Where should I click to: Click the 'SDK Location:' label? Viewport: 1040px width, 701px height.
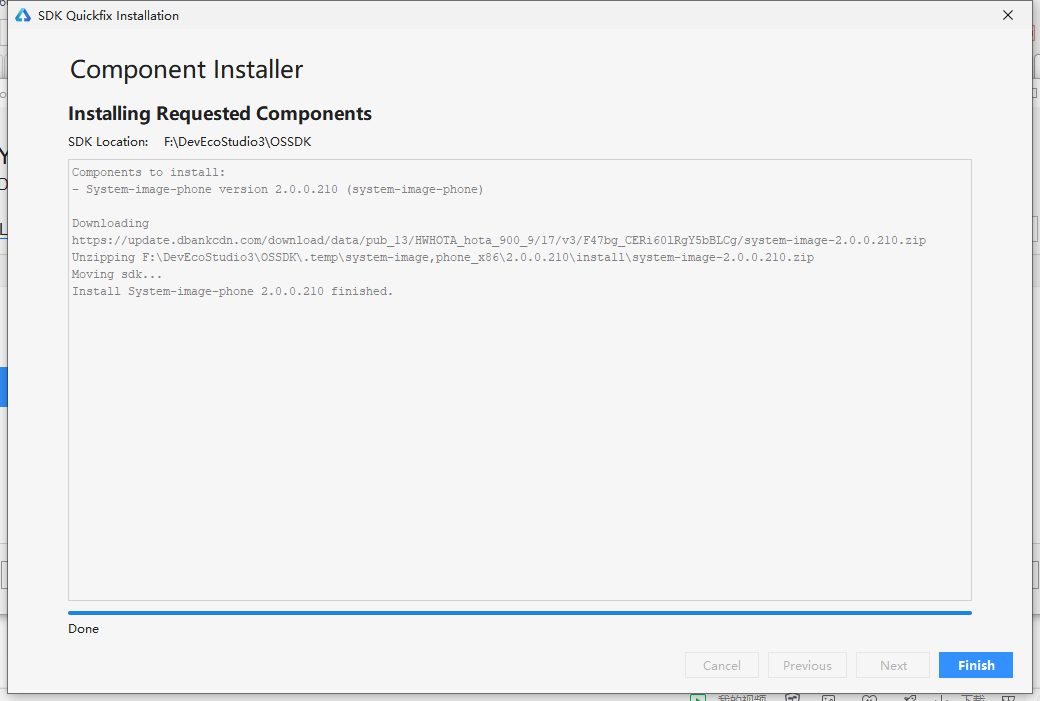click(x=108, y=142)
